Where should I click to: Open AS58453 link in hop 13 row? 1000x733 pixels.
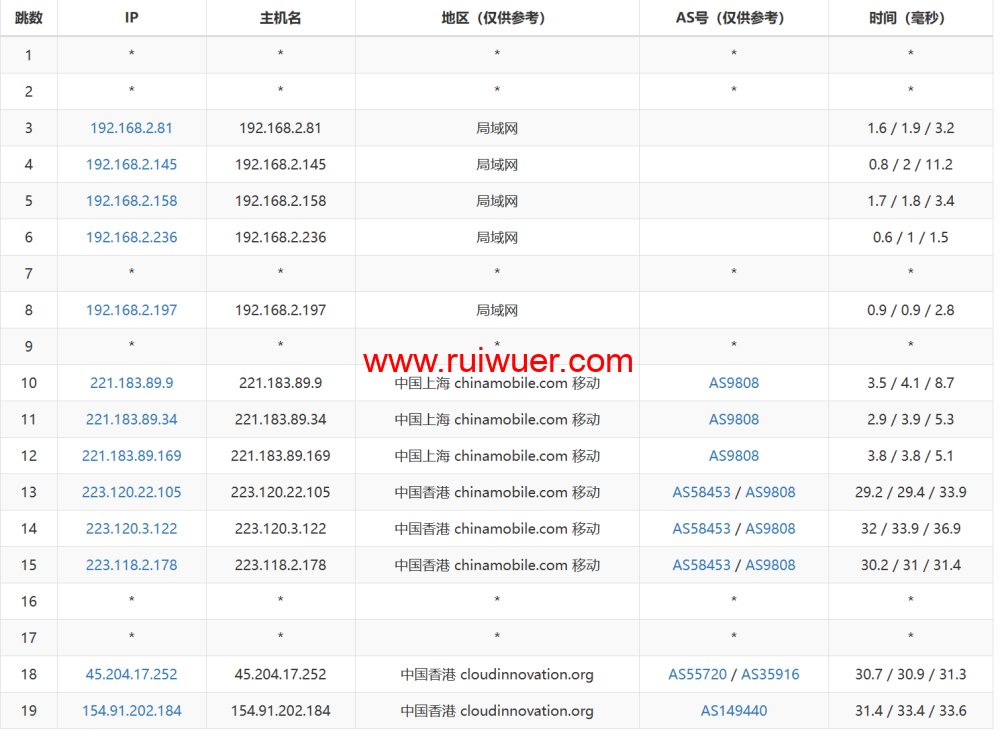(701, 492)
